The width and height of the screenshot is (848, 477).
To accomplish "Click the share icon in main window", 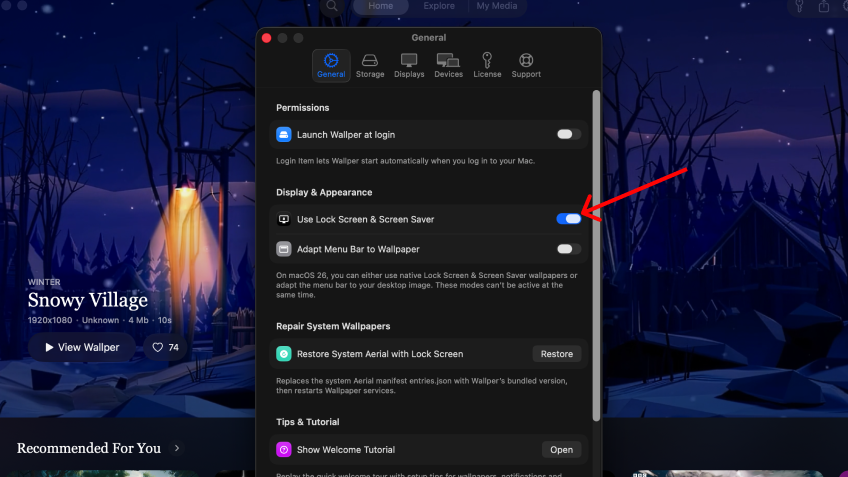I will tap(823, 6).
